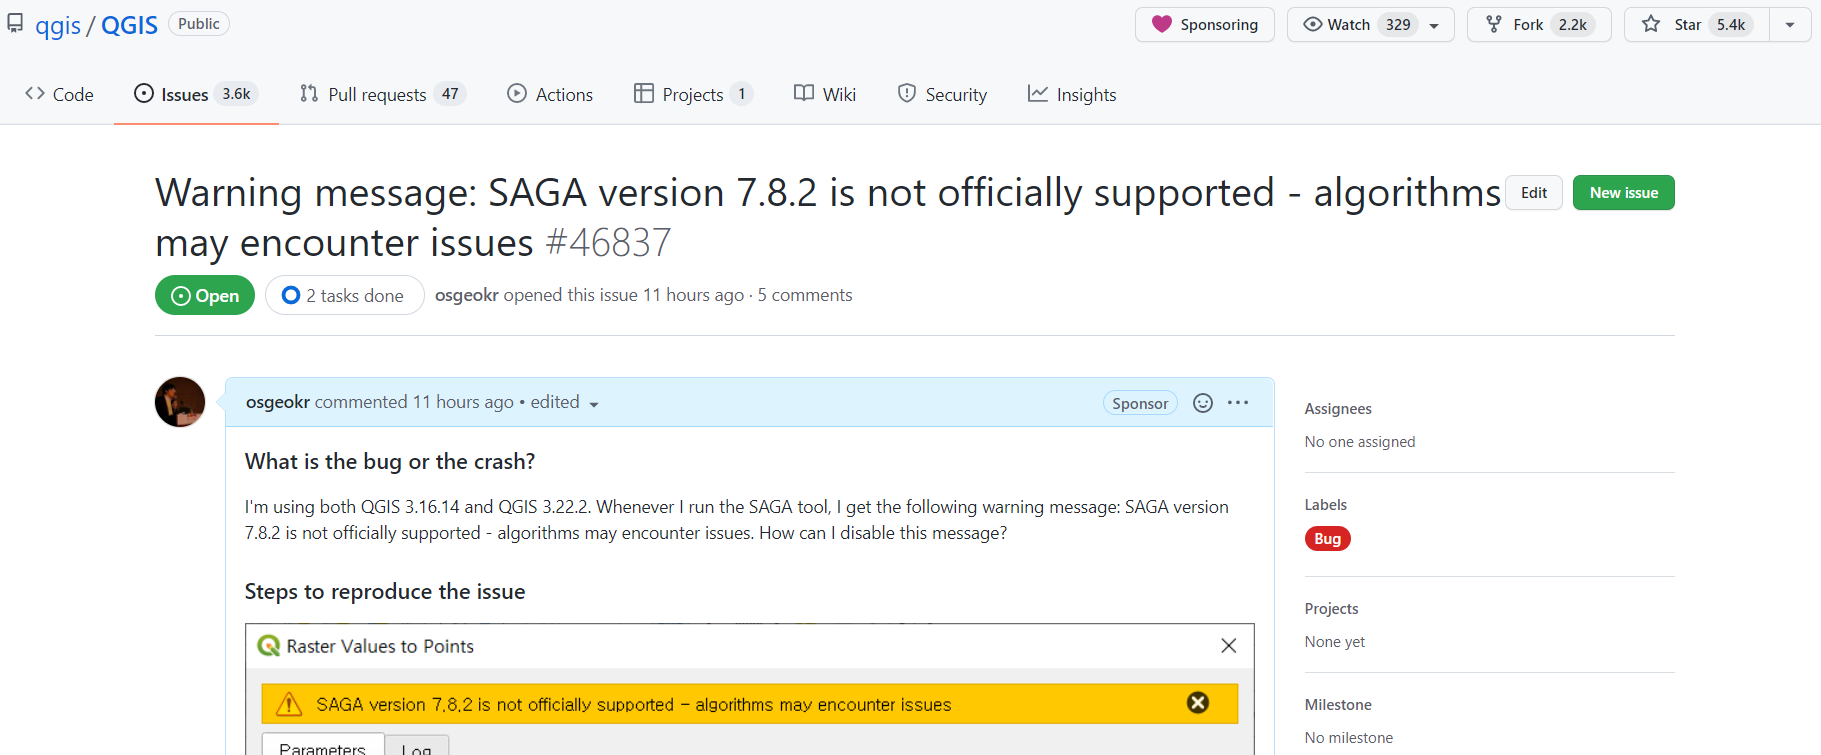Open osgeokr profile in issue header
This screenshot has width=1821, height=755.
point(466,295)
